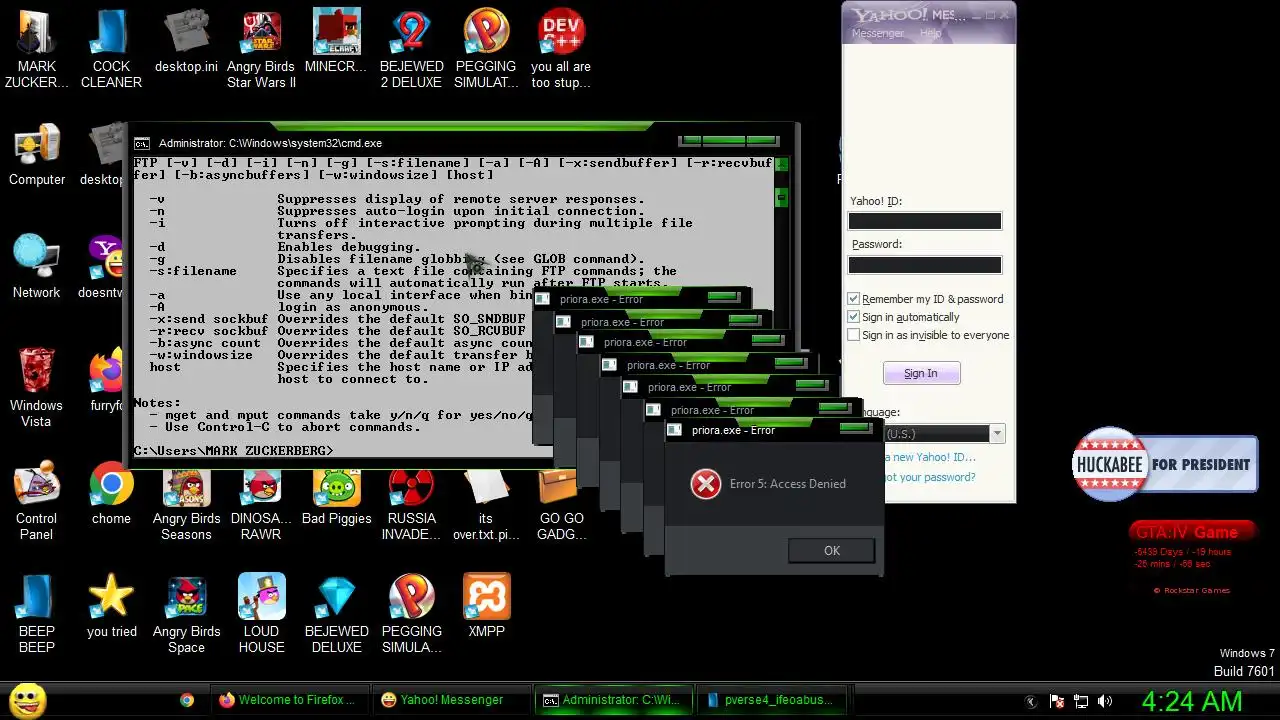This screenshot has width=1280, height=720.
Task: Launch Angry Birds Space
Action: pyautogui.click(x=186, y=614)
